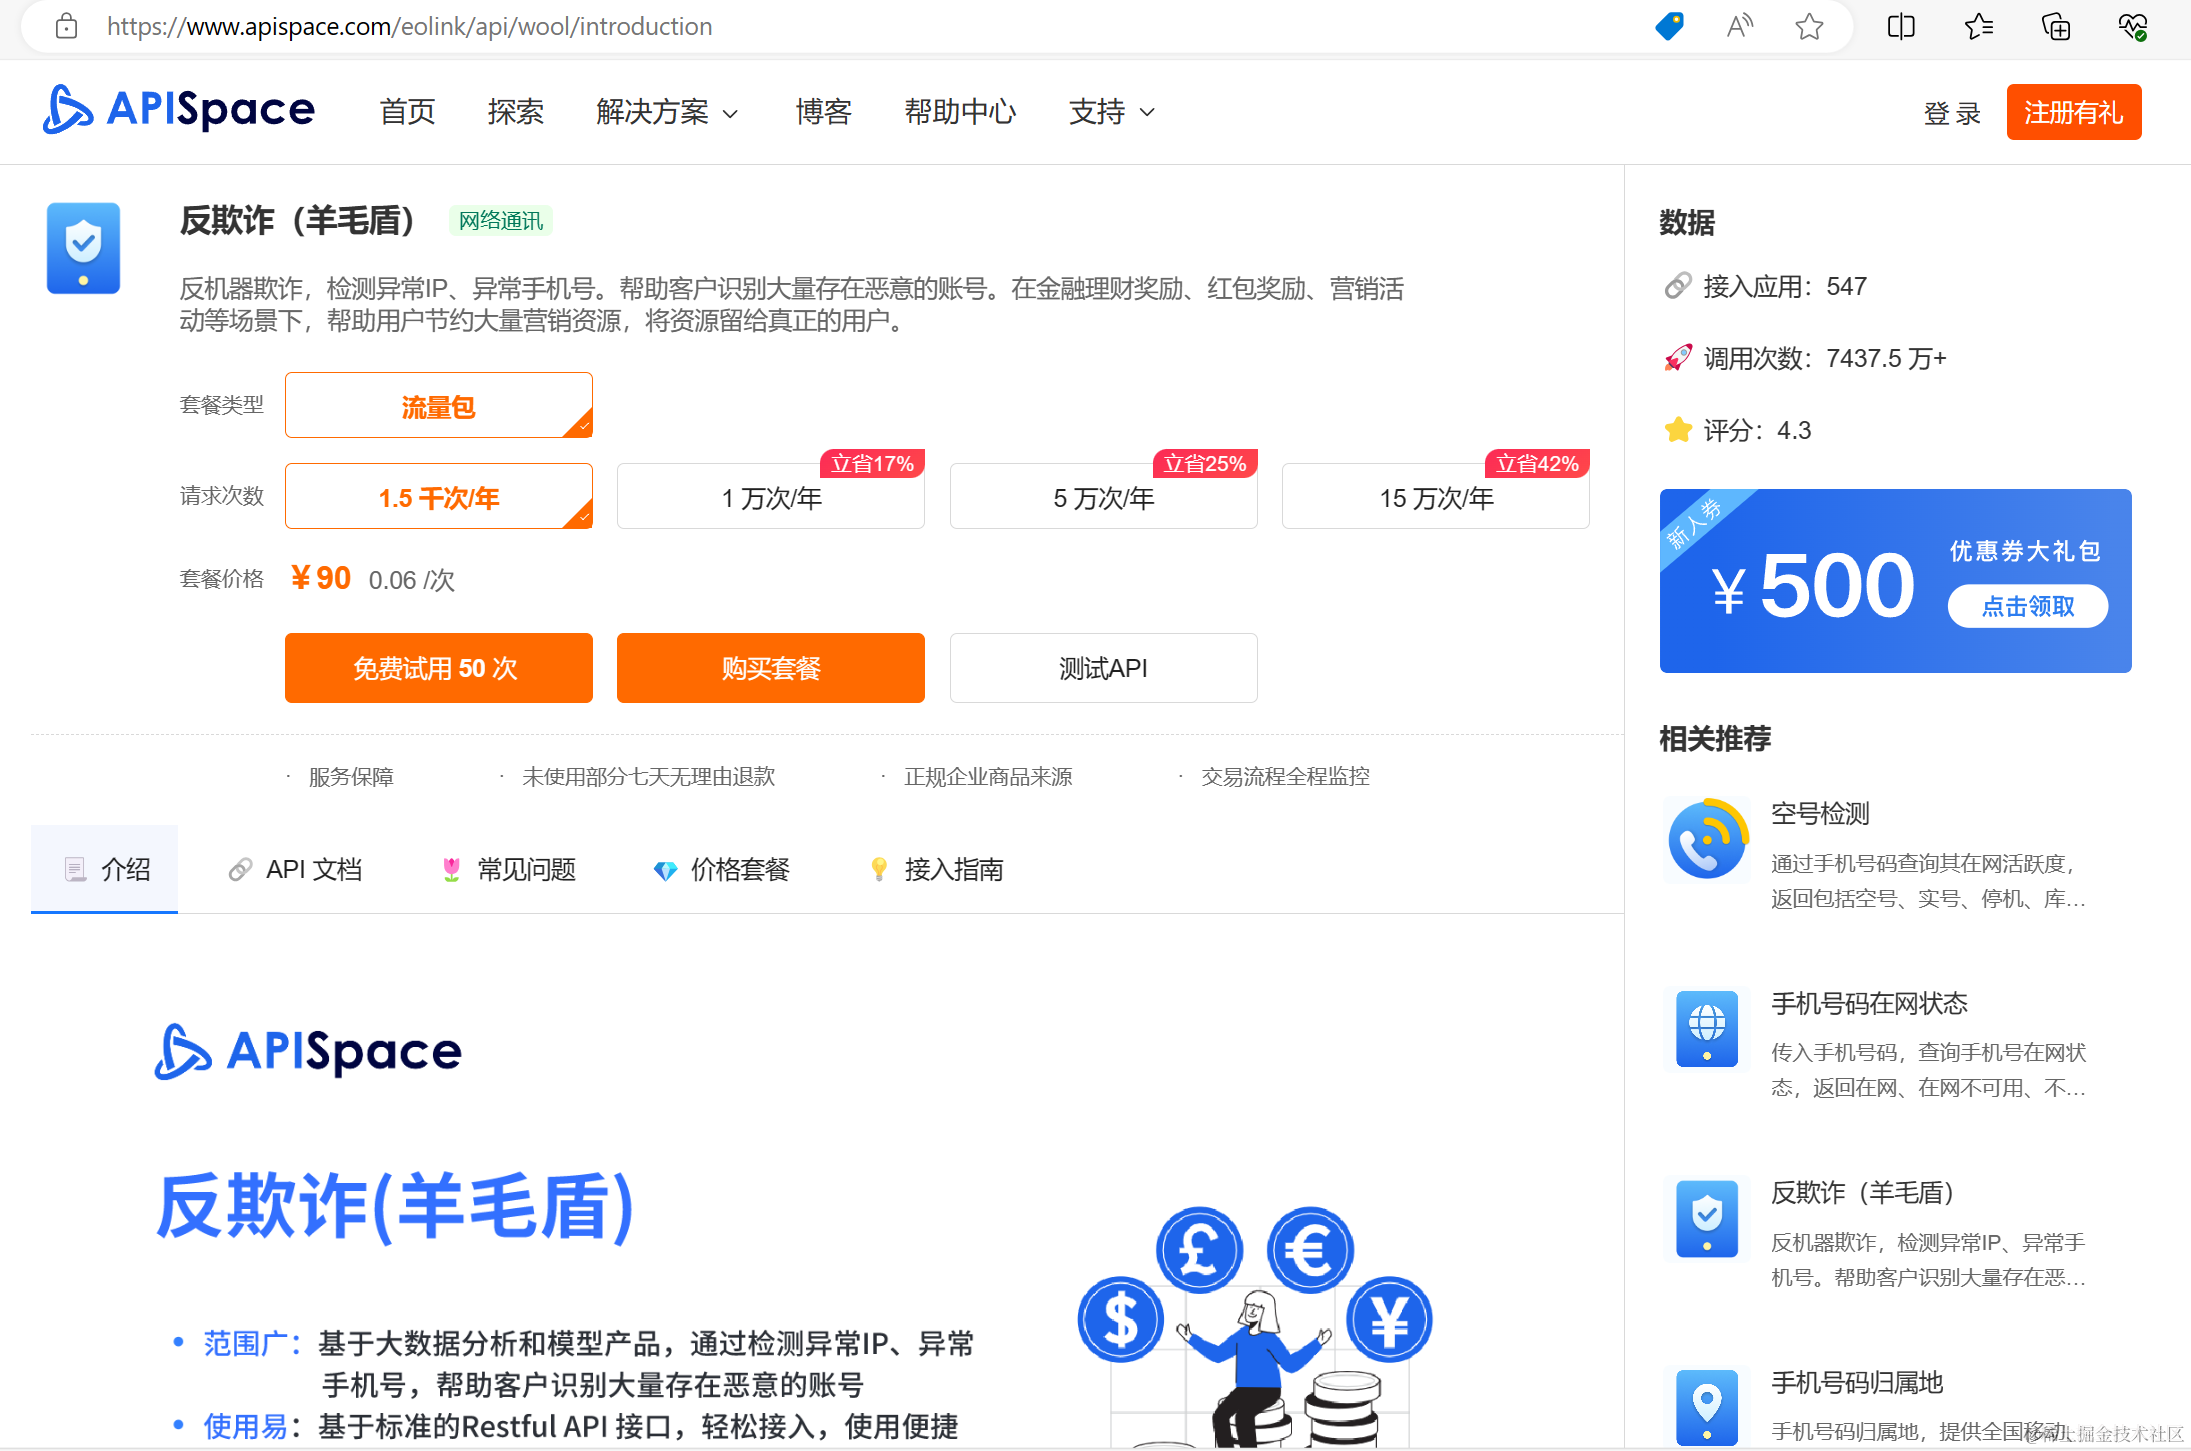2191x1451 pixels.
Task: Click the 空号检测 phone icon
Action: [x=1707, y=840]
